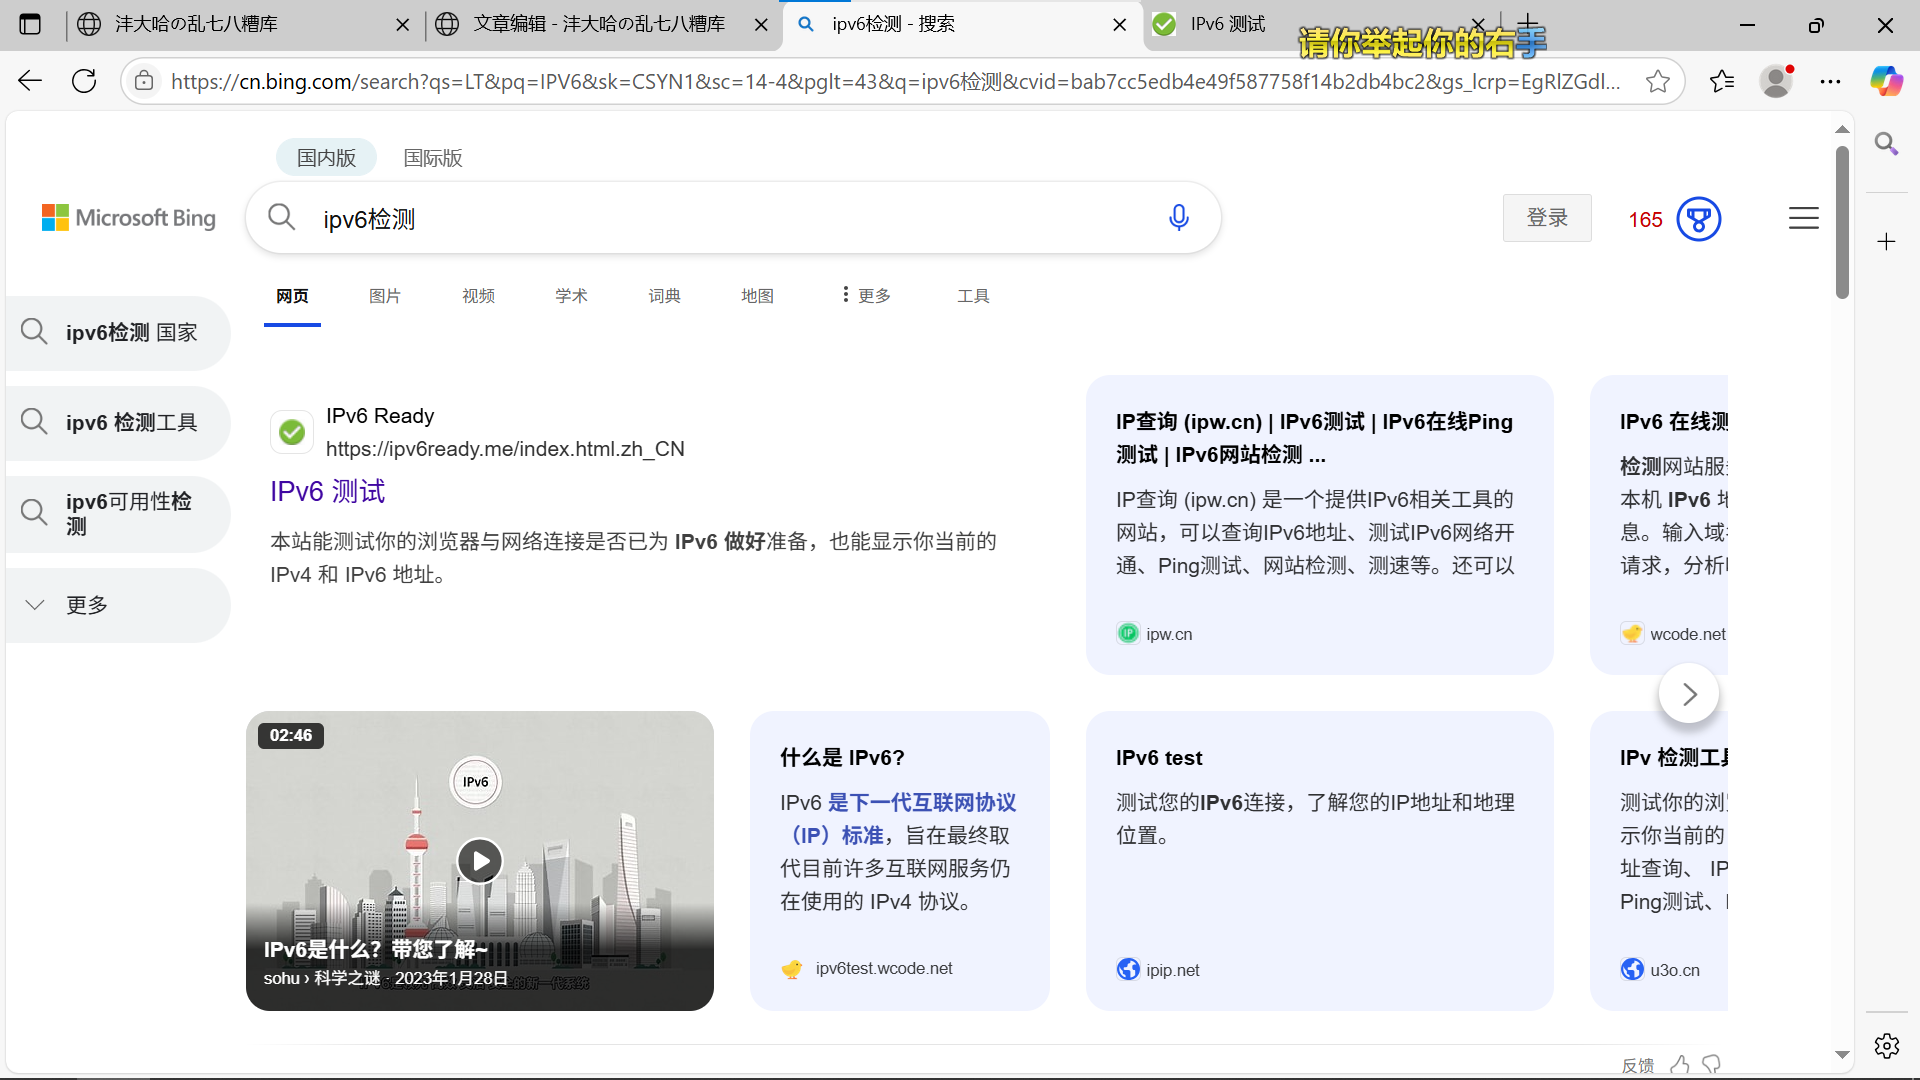
Task: Open the IP查询 (ipw.cn) card
Action: pos(1319,525)
